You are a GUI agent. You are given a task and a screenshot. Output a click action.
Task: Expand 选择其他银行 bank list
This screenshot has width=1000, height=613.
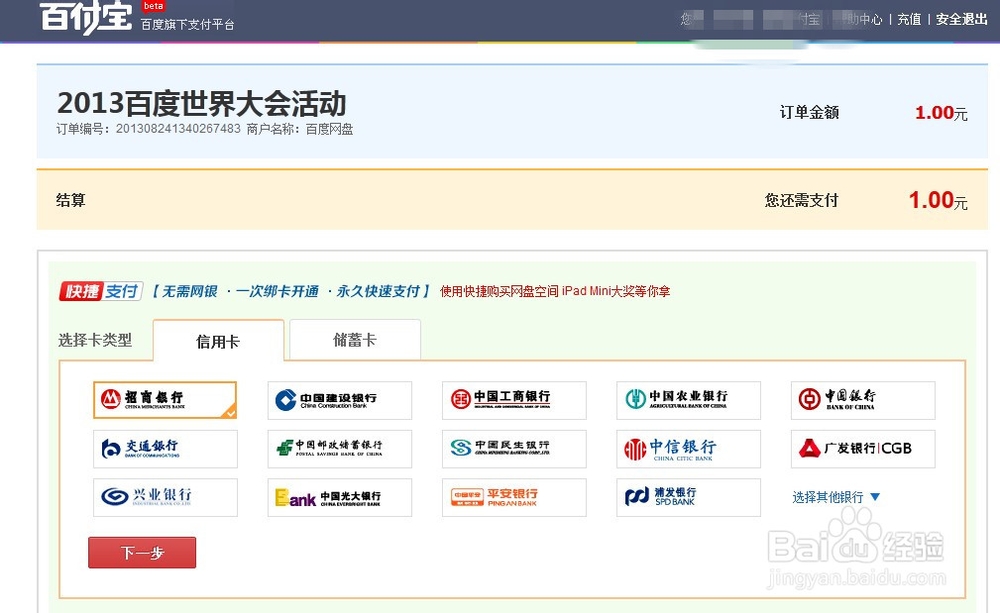835,497
